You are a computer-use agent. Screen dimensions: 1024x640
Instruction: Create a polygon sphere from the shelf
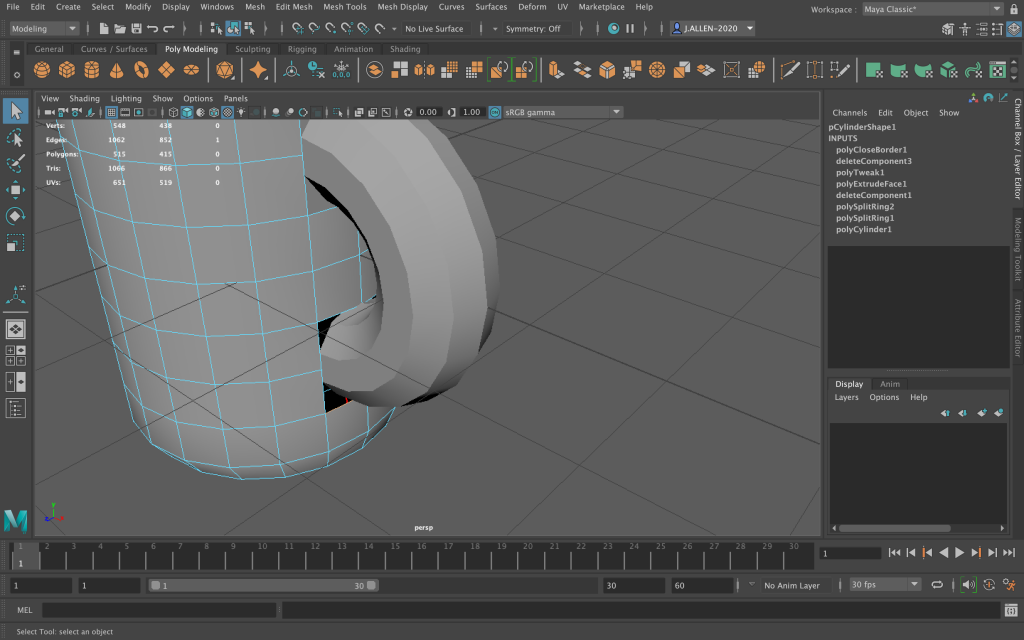[41, 70]
